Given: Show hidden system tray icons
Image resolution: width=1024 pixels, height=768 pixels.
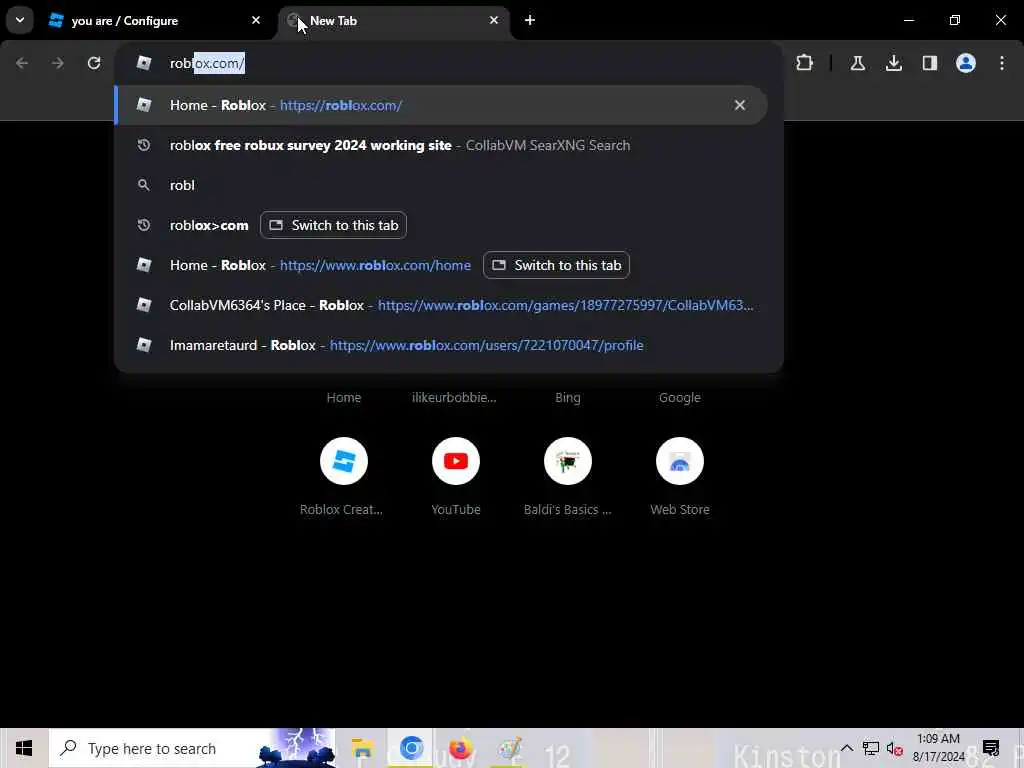Looking at the screenshot, I should (846, 748).
